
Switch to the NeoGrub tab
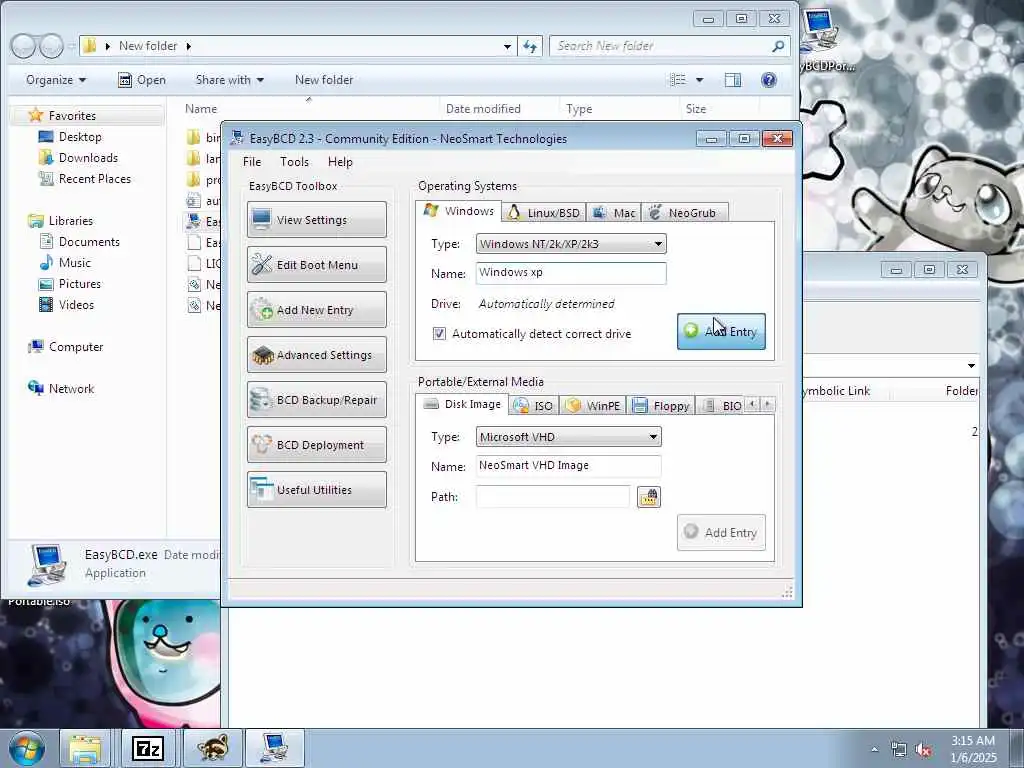pos(684,213)
